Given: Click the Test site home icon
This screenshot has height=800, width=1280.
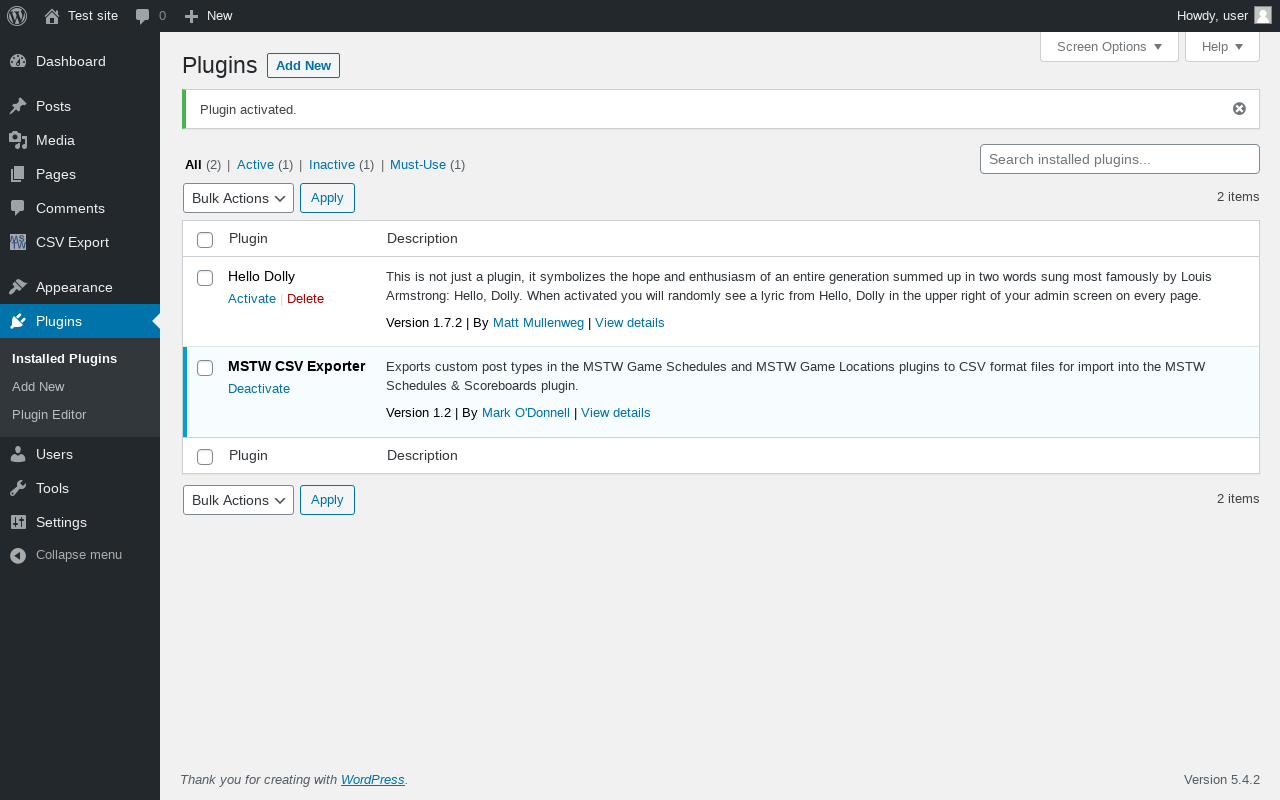Looking at the screenshot, I should 52,16.
